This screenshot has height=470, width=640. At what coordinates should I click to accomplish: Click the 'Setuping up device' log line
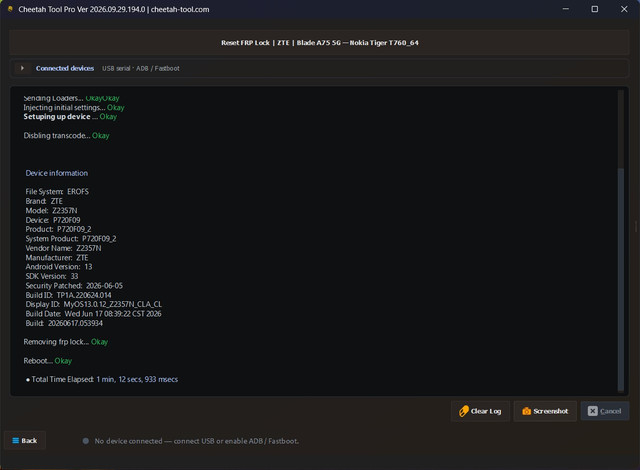(70, 117)
